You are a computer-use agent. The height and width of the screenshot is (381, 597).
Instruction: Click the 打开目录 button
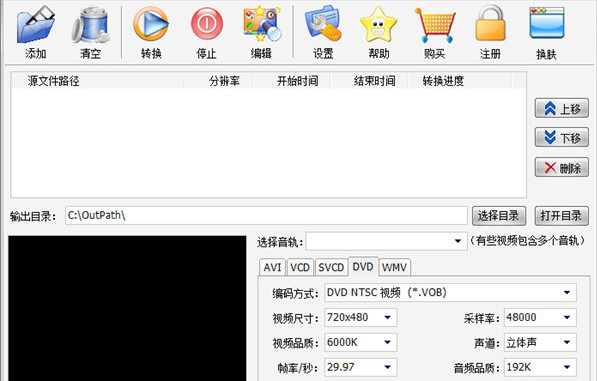click(x=561, y=216)
